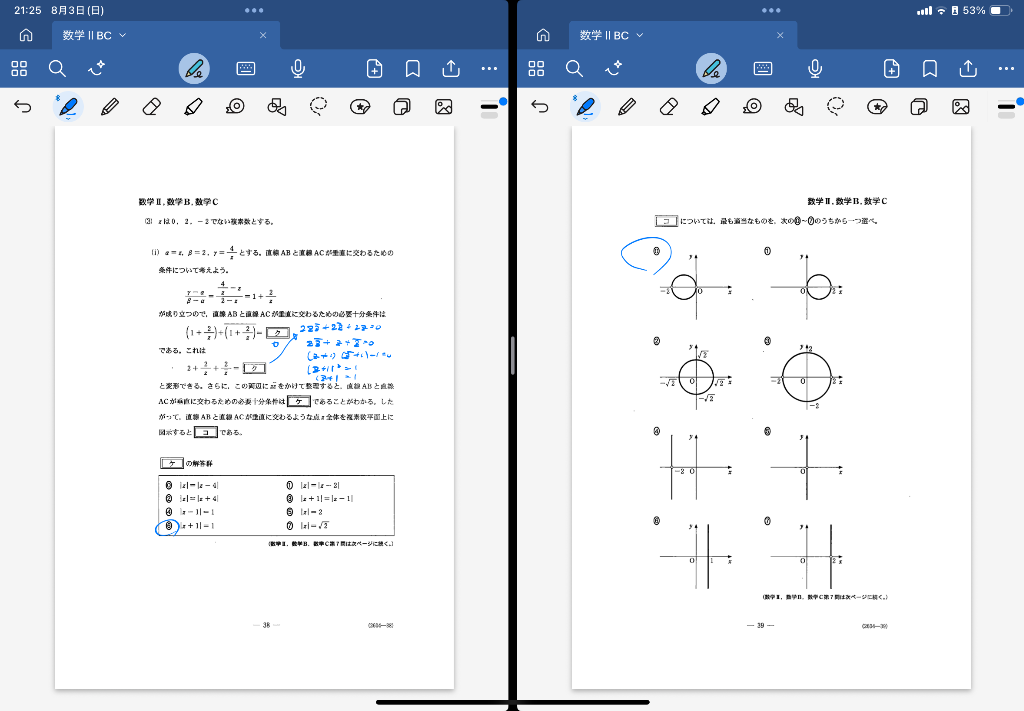Tap the share export button in left pane

[x=451, y=68]
